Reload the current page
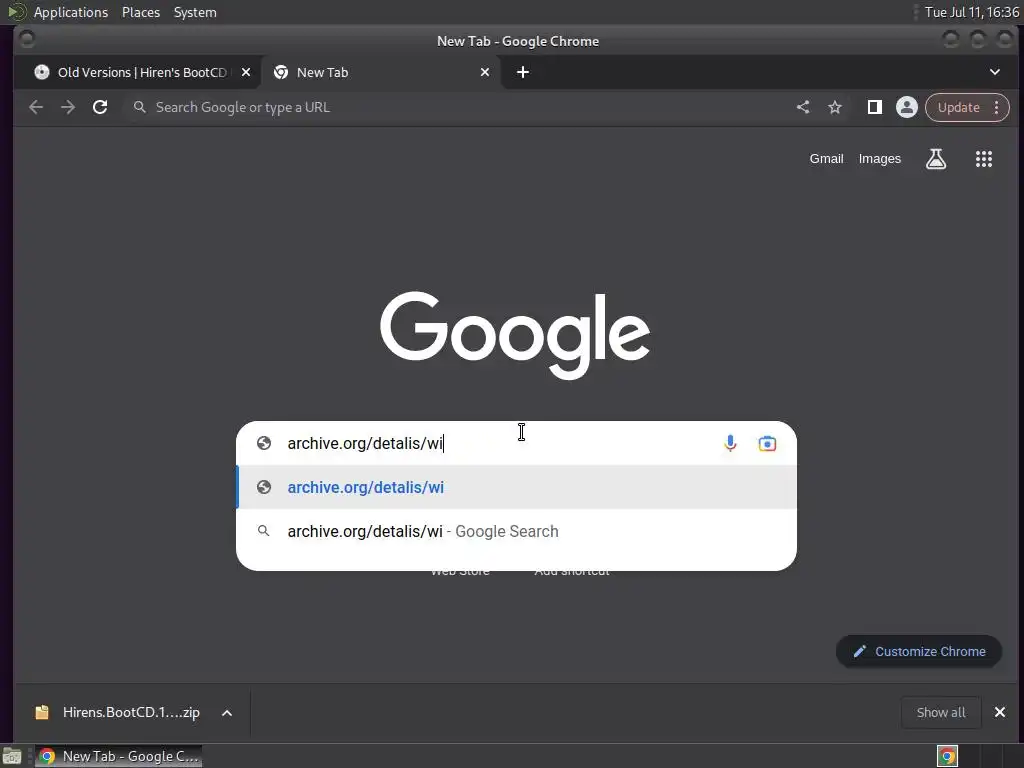This screenshot has width=1024, height=768. [100, 107]
